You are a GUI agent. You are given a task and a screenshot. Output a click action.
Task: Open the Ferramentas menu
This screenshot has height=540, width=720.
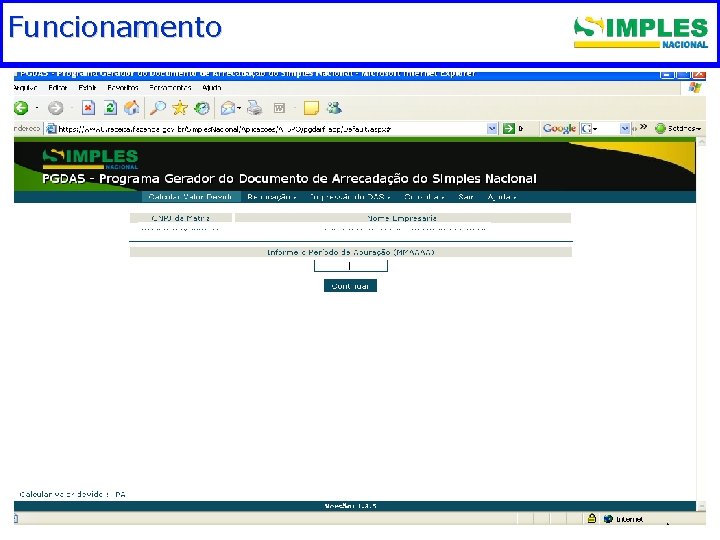[x=170, y=87]
